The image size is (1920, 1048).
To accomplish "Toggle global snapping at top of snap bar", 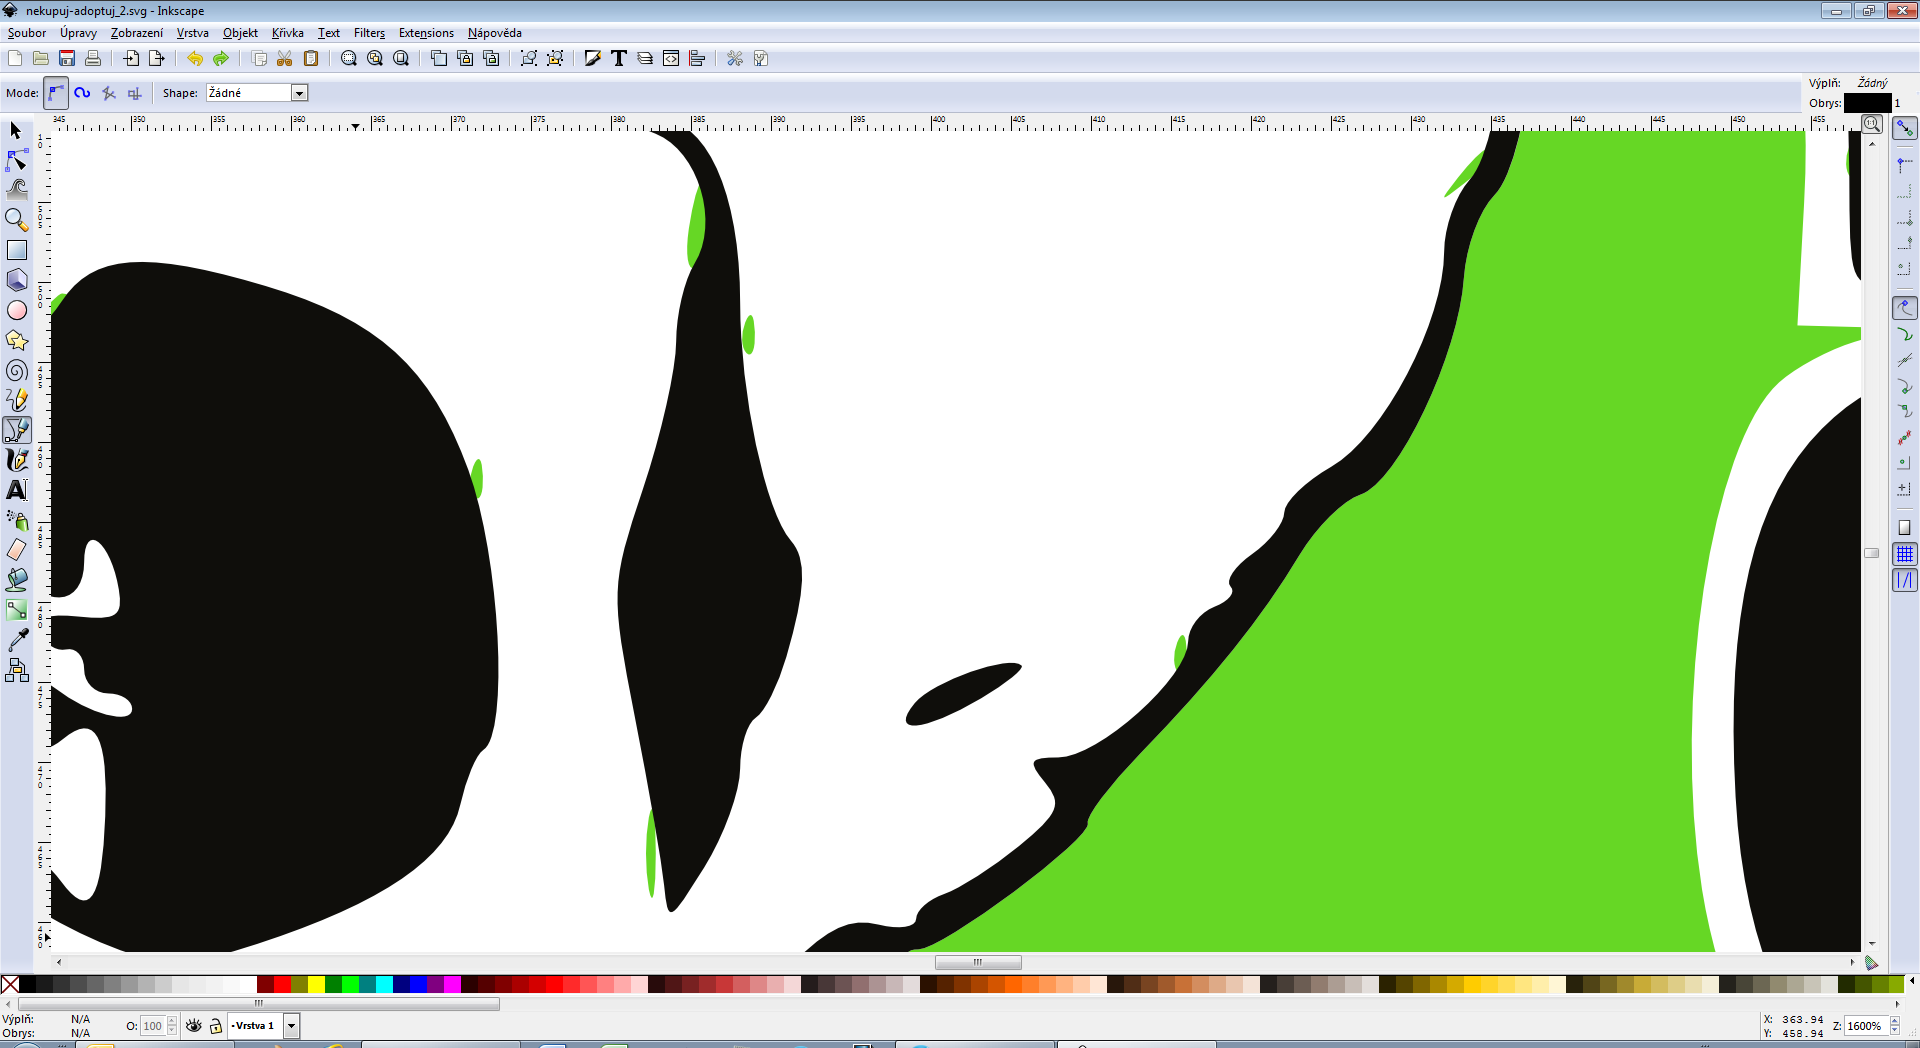I will click(x=1905, y=129).
